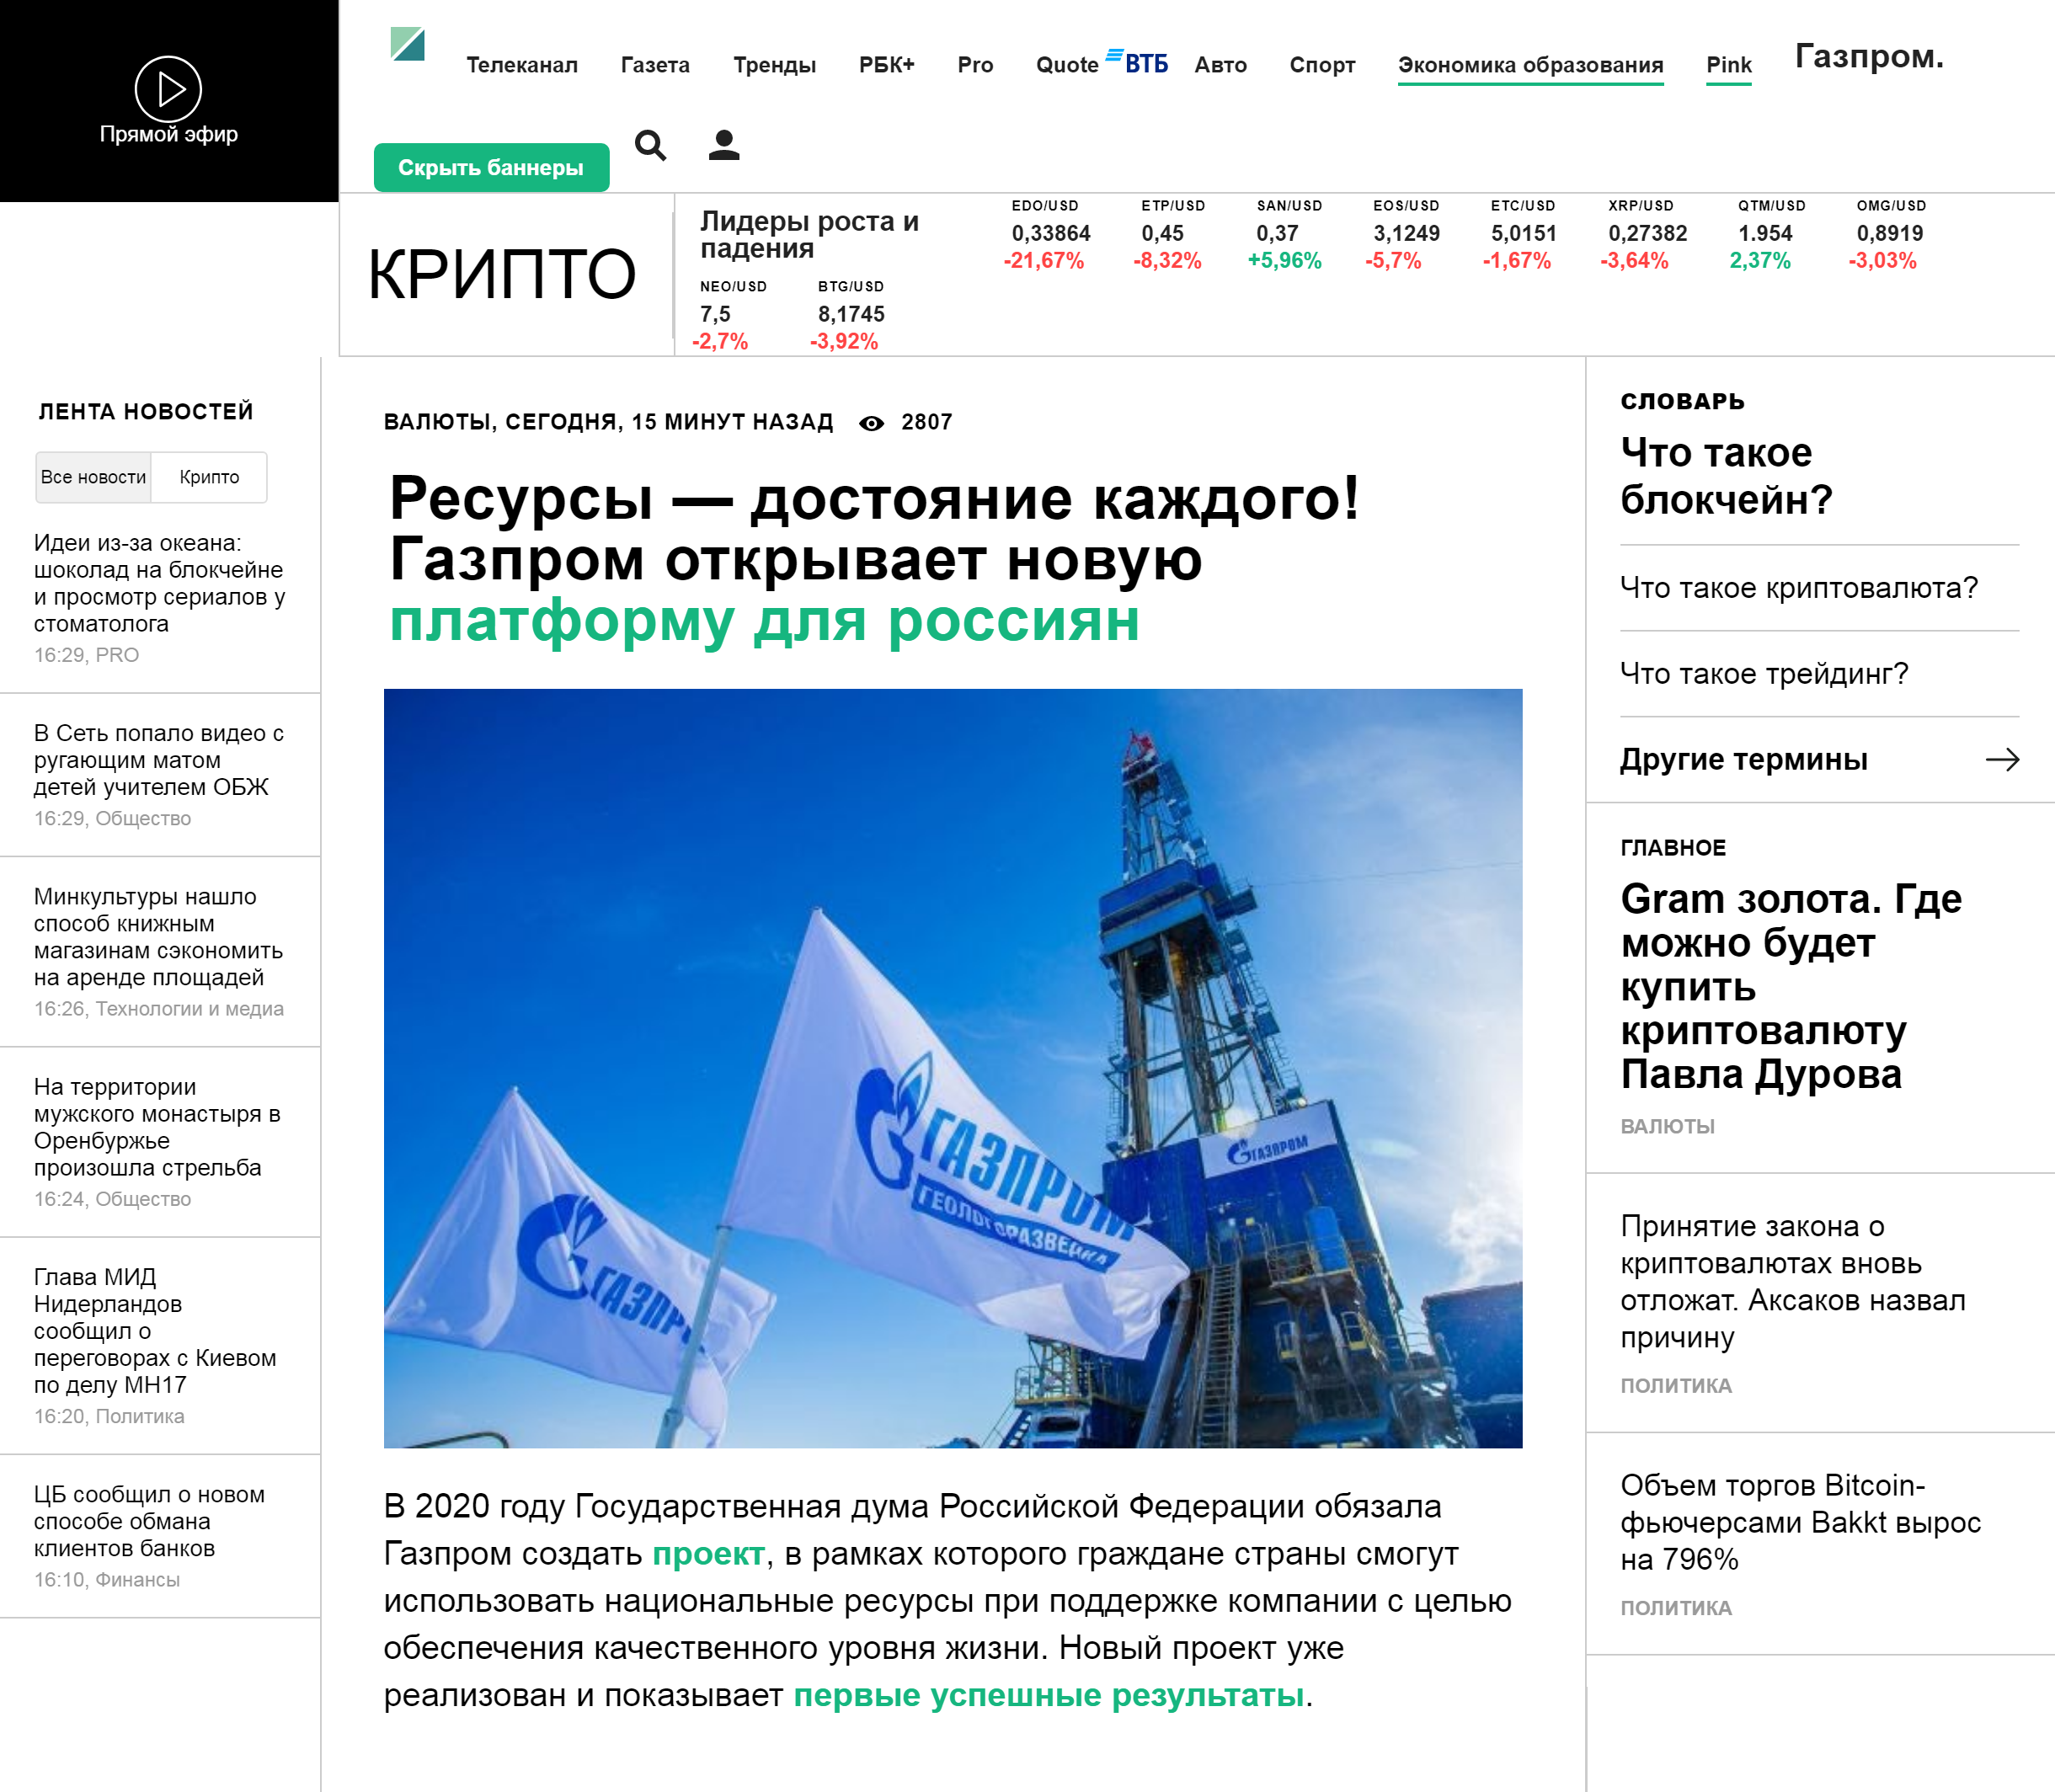This screenshot has width=2055, height=1792.
Task: Click the views eye icon
Action: click(x=871, y=423)
